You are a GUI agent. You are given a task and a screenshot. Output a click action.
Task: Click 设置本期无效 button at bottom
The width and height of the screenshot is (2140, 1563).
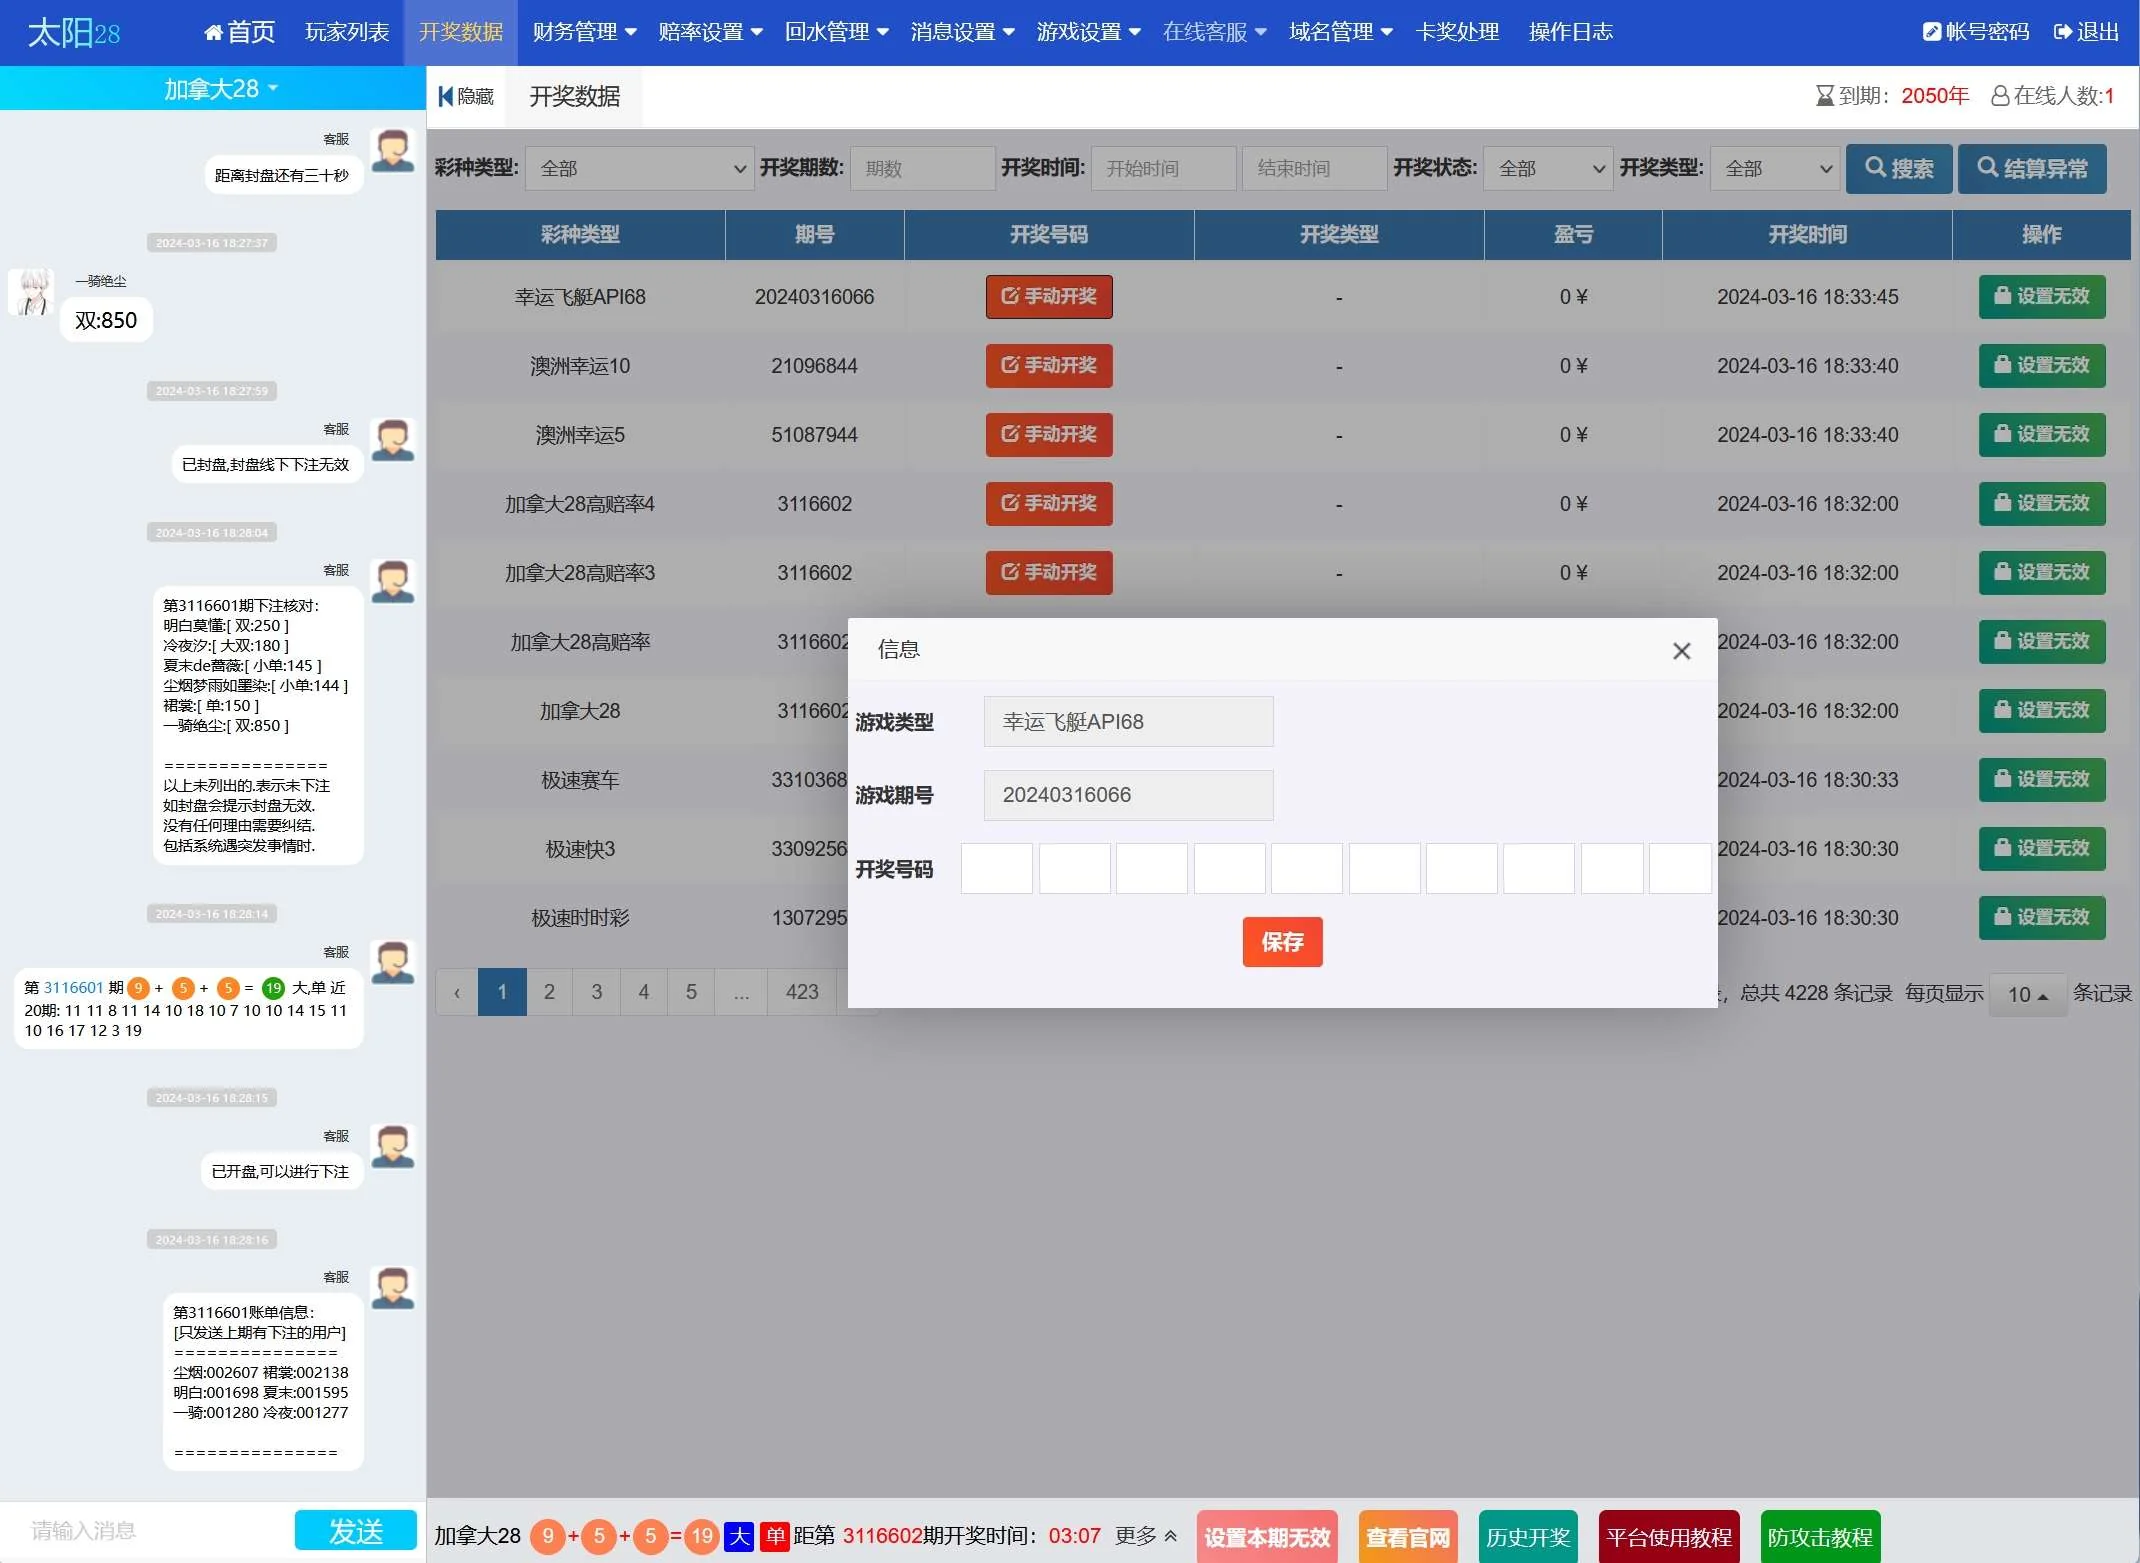[1266, 1537]
